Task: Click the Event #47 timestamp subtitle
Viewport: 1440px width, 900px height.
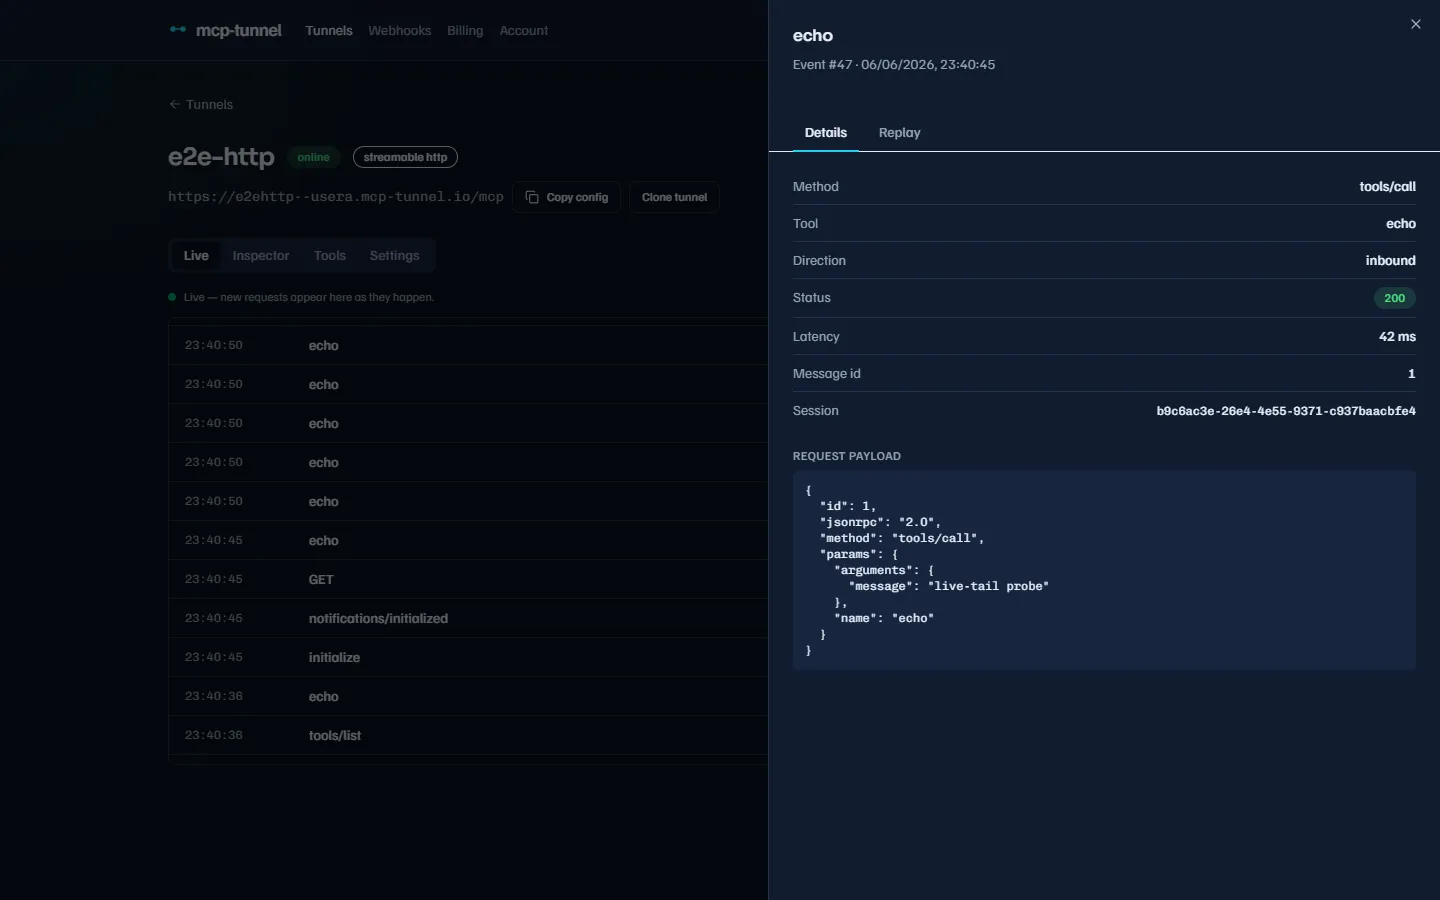Action: pos(894,65)
